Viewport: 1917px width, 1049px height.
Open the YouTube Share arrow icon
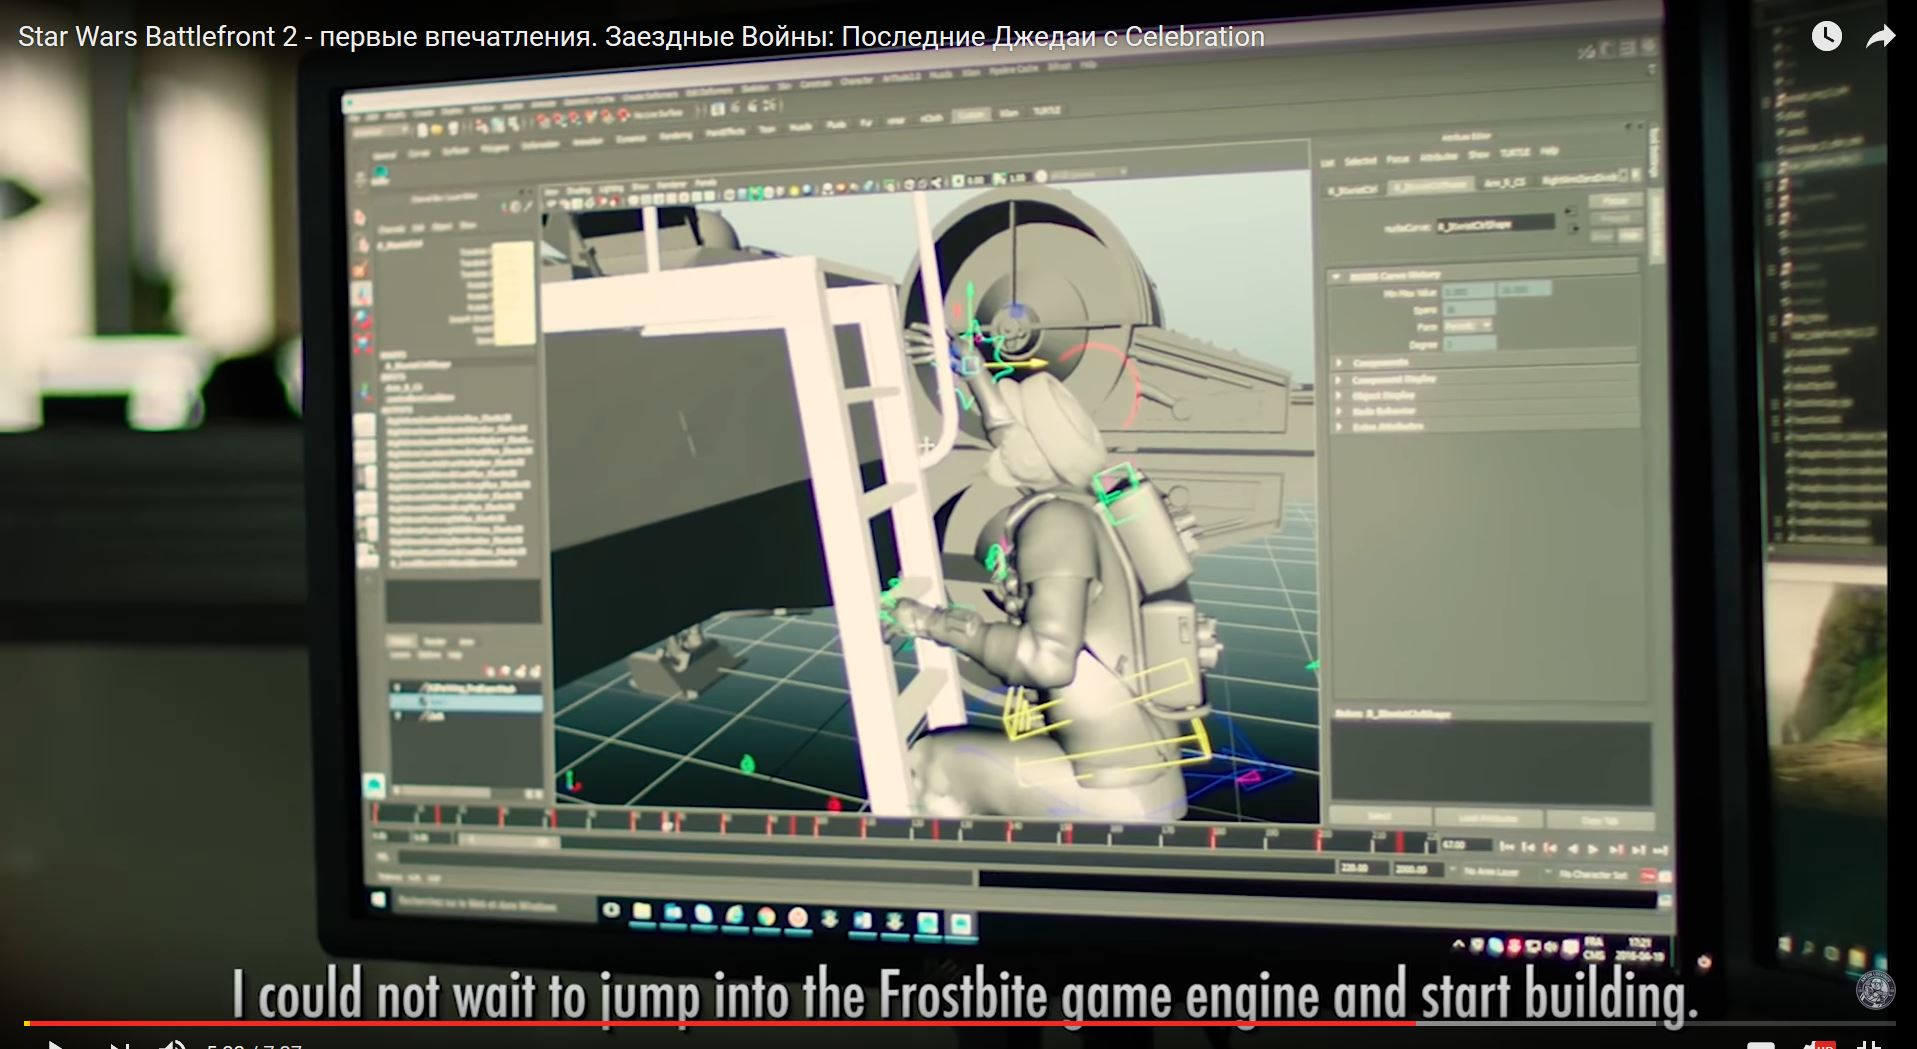pos(1881,37)
